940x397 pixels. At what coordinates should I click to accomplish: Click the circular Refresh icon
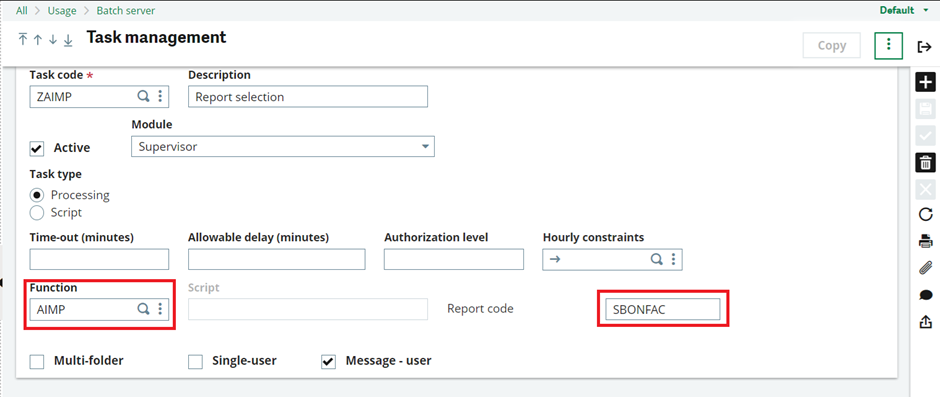pyautogui.click(x=926, y=215)
